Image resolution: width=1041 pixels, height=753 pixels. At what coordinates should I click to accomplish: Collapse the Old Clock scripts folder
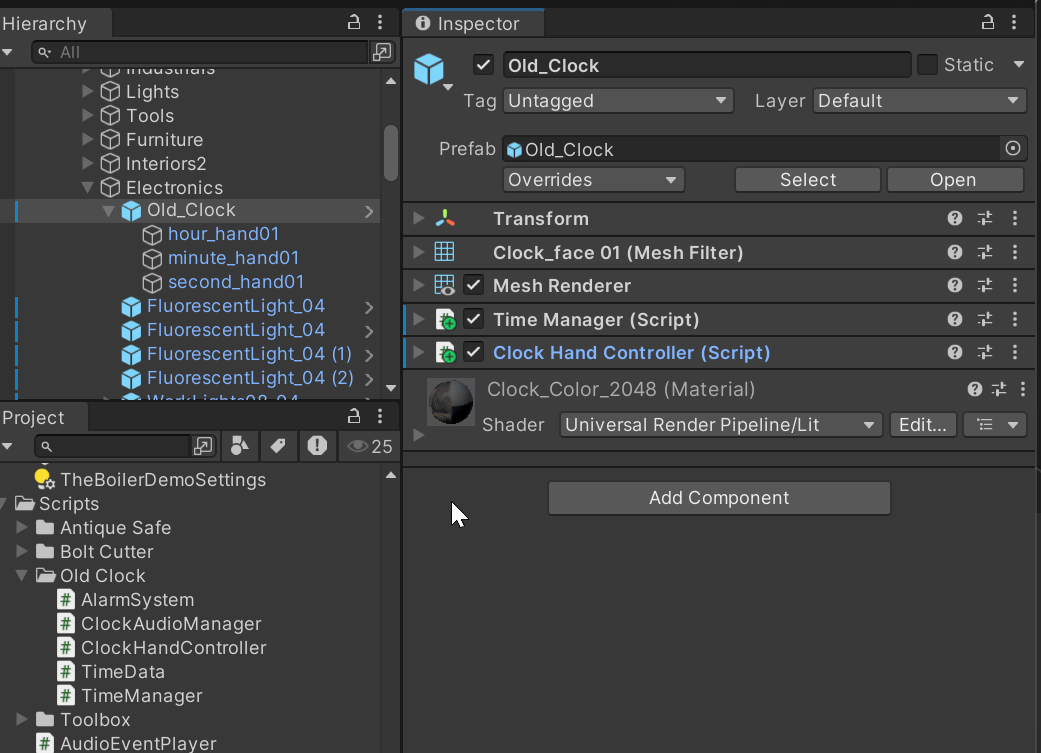(x=21, y=575)
